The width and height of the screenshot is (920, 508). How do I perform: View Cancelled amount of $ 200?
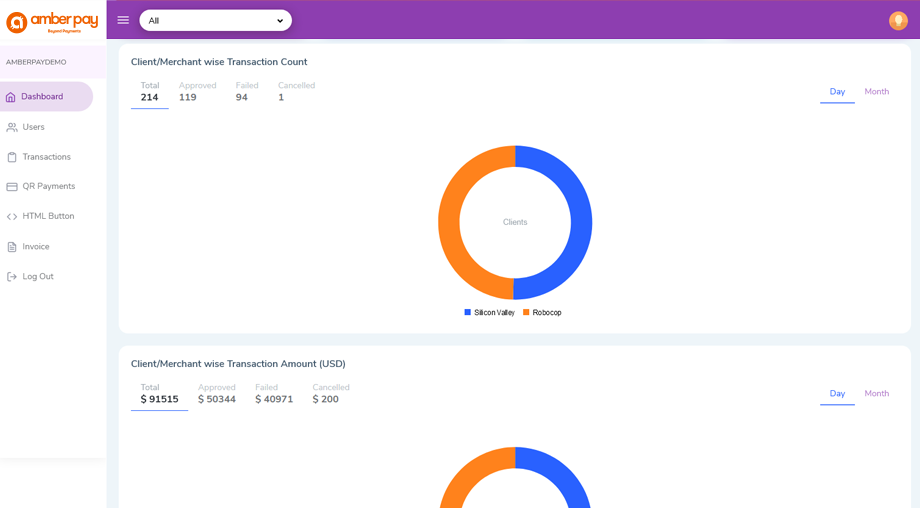330,394
